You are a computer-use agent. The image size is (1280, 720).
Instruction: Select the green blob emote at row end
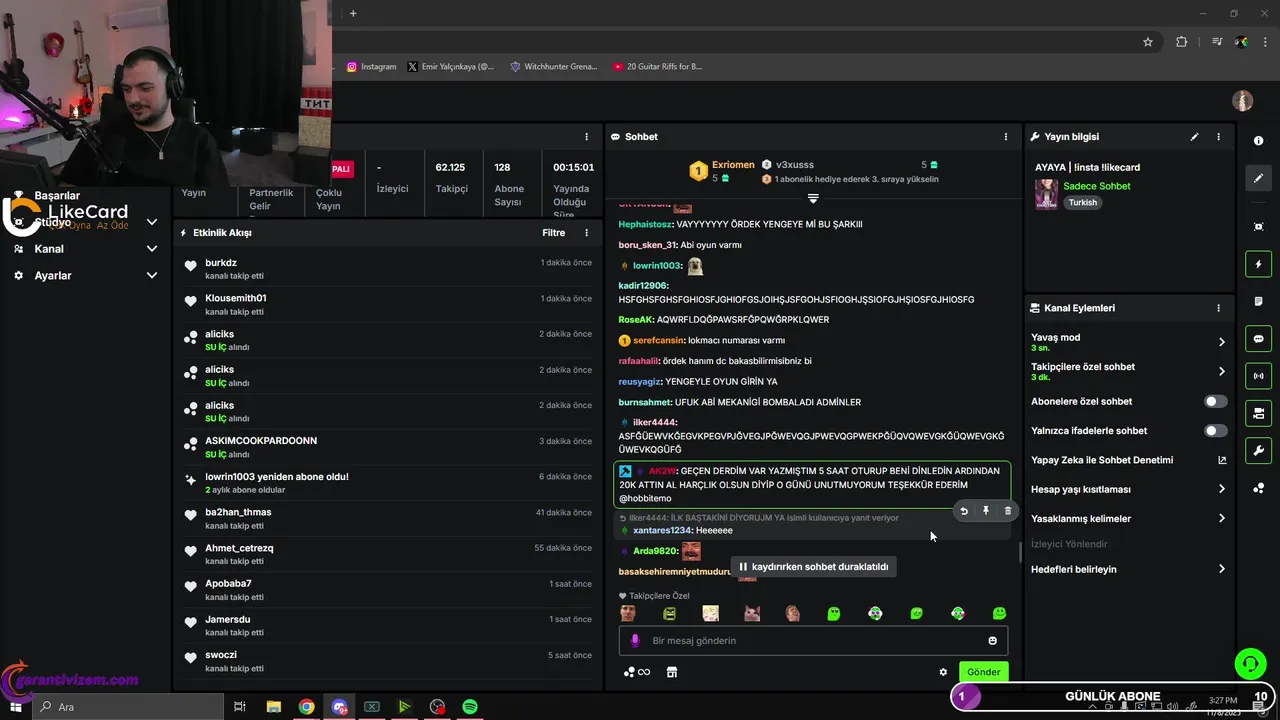pyautogui.click(x=999, y=613)
